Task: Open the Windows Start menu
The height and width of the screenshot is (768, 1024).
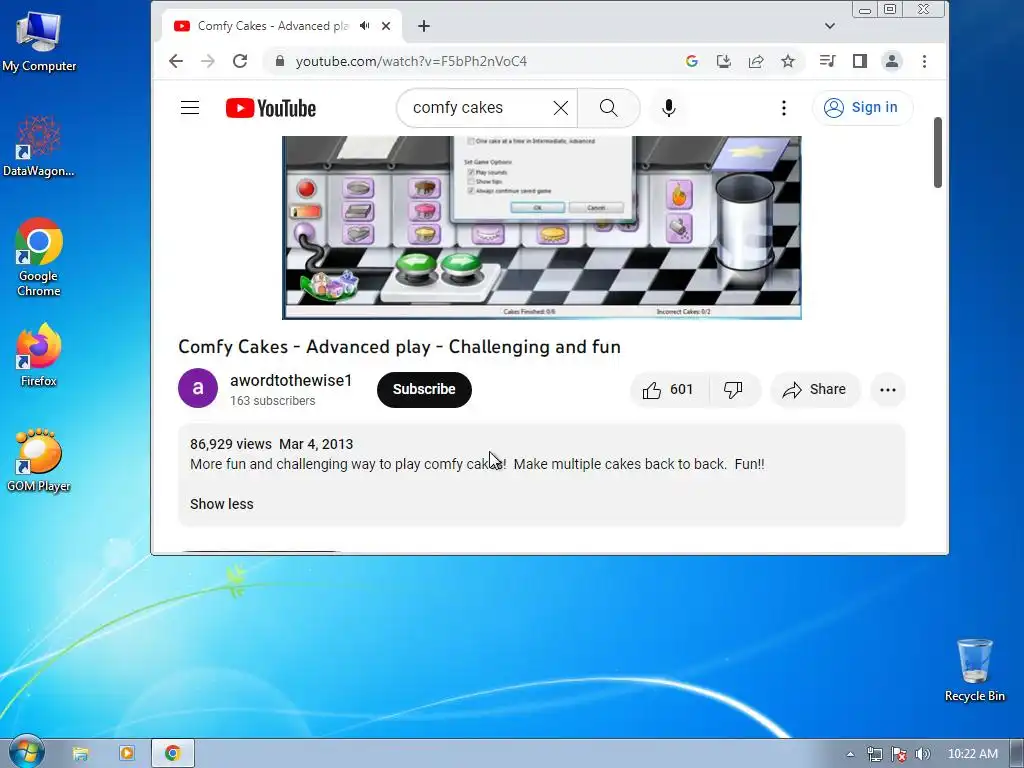Action: [26, 752]
